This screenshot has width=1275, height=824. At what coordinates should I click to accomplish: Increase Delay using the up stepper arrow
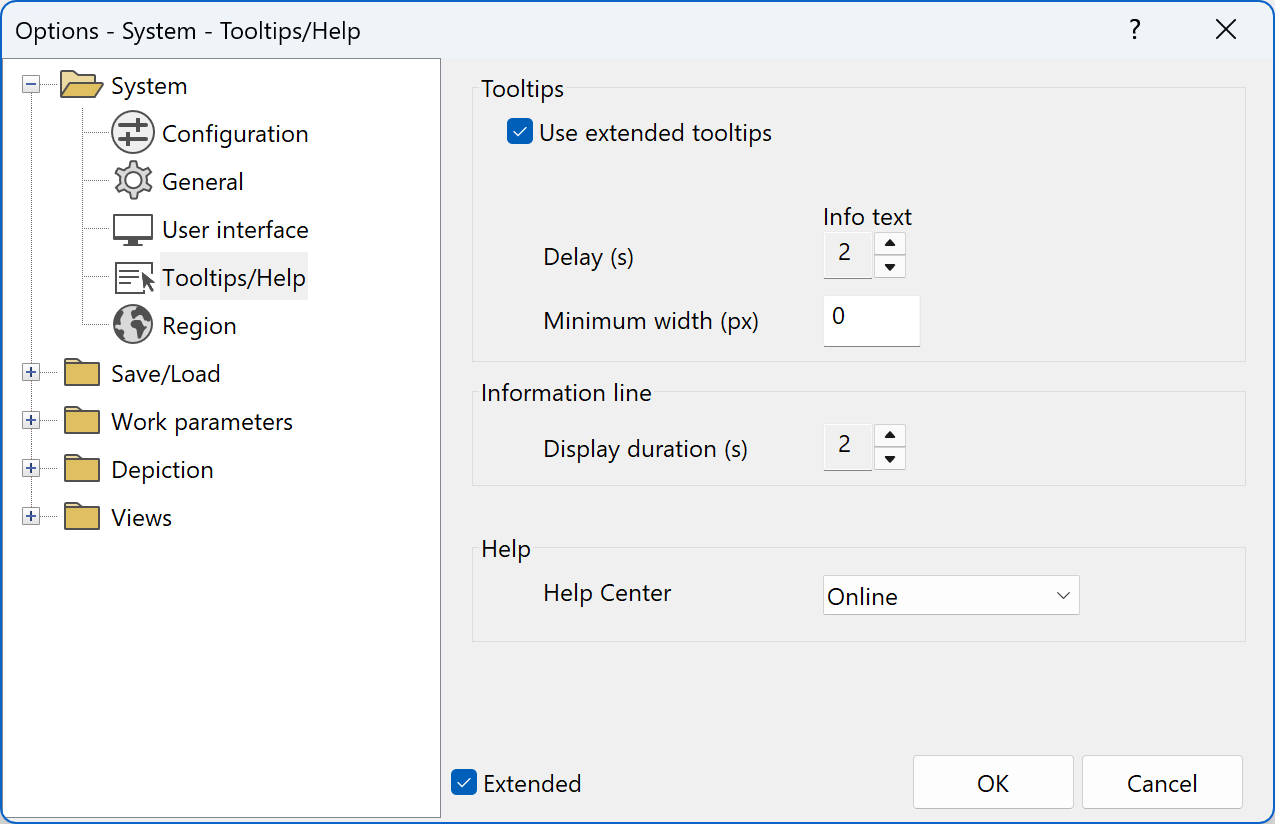pyautogui.click(x=889, y=241)
